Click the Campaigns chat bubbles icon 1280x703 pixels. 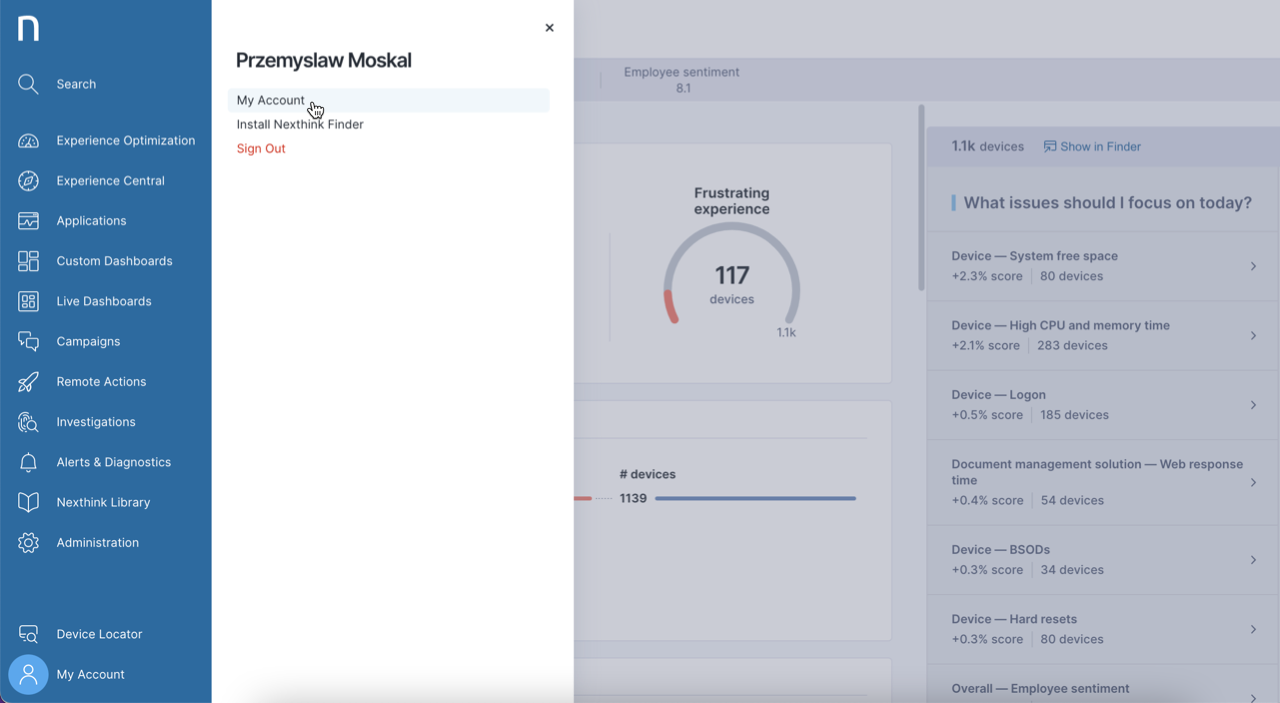(28, 342)
